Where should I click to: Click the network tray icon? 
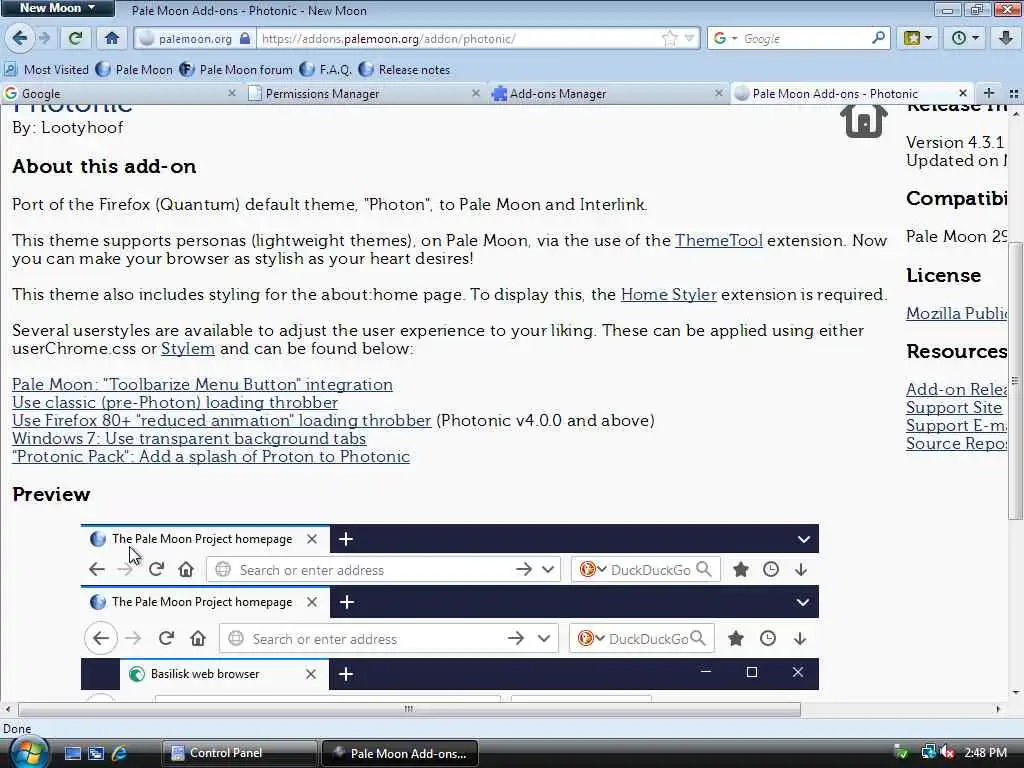point(928,752)
